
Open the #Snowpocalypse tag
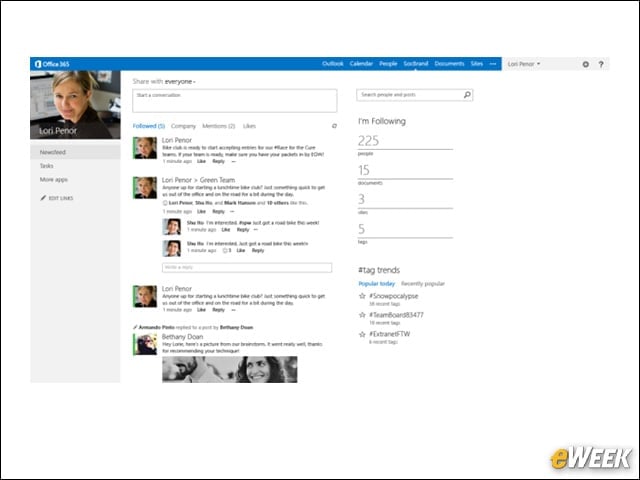(393, 296)
